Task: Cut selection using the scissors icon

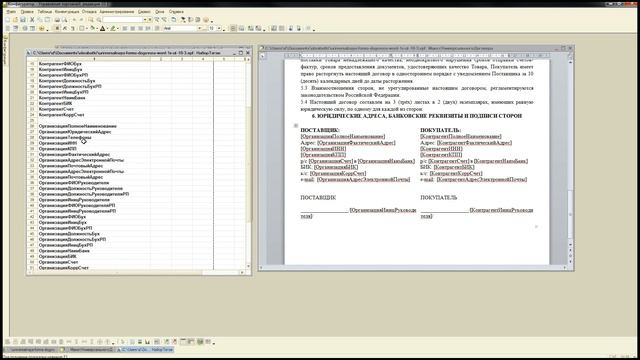Action: (32, 20)
